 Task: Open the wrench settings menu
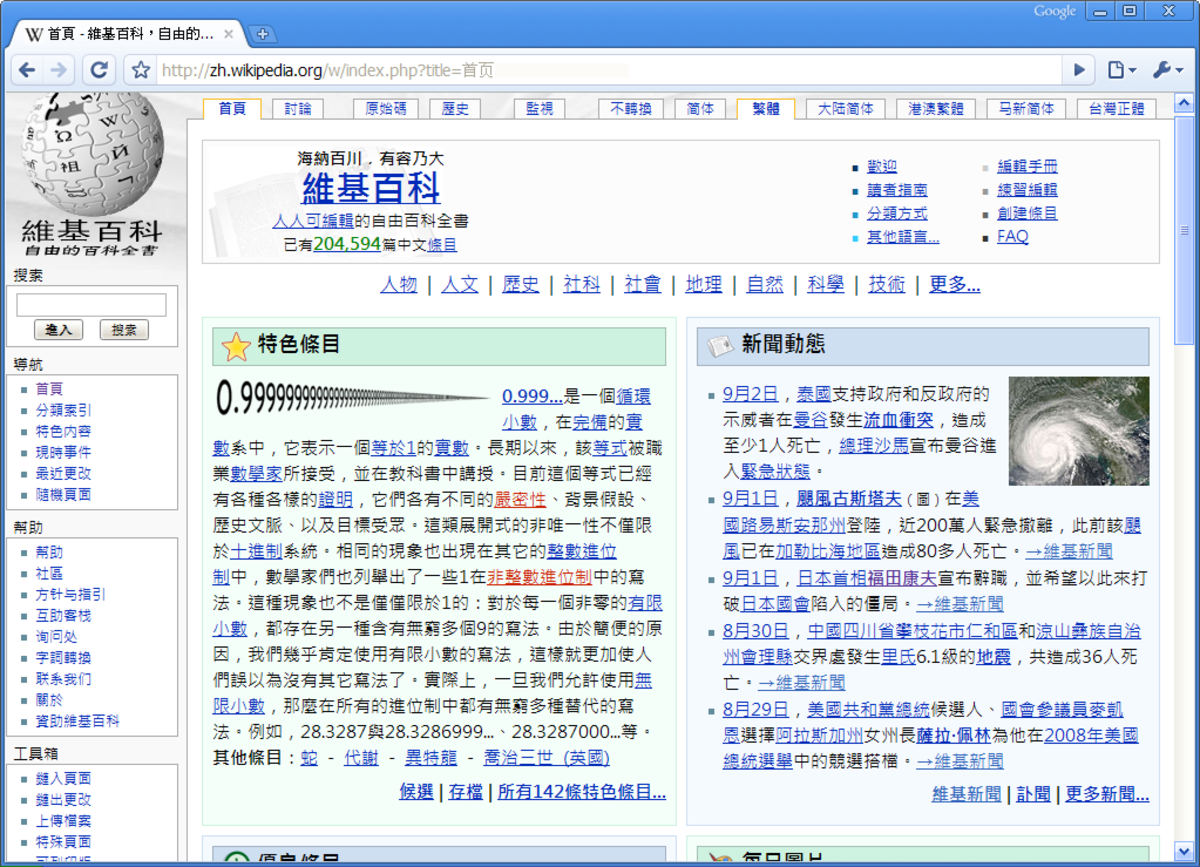1167,70
